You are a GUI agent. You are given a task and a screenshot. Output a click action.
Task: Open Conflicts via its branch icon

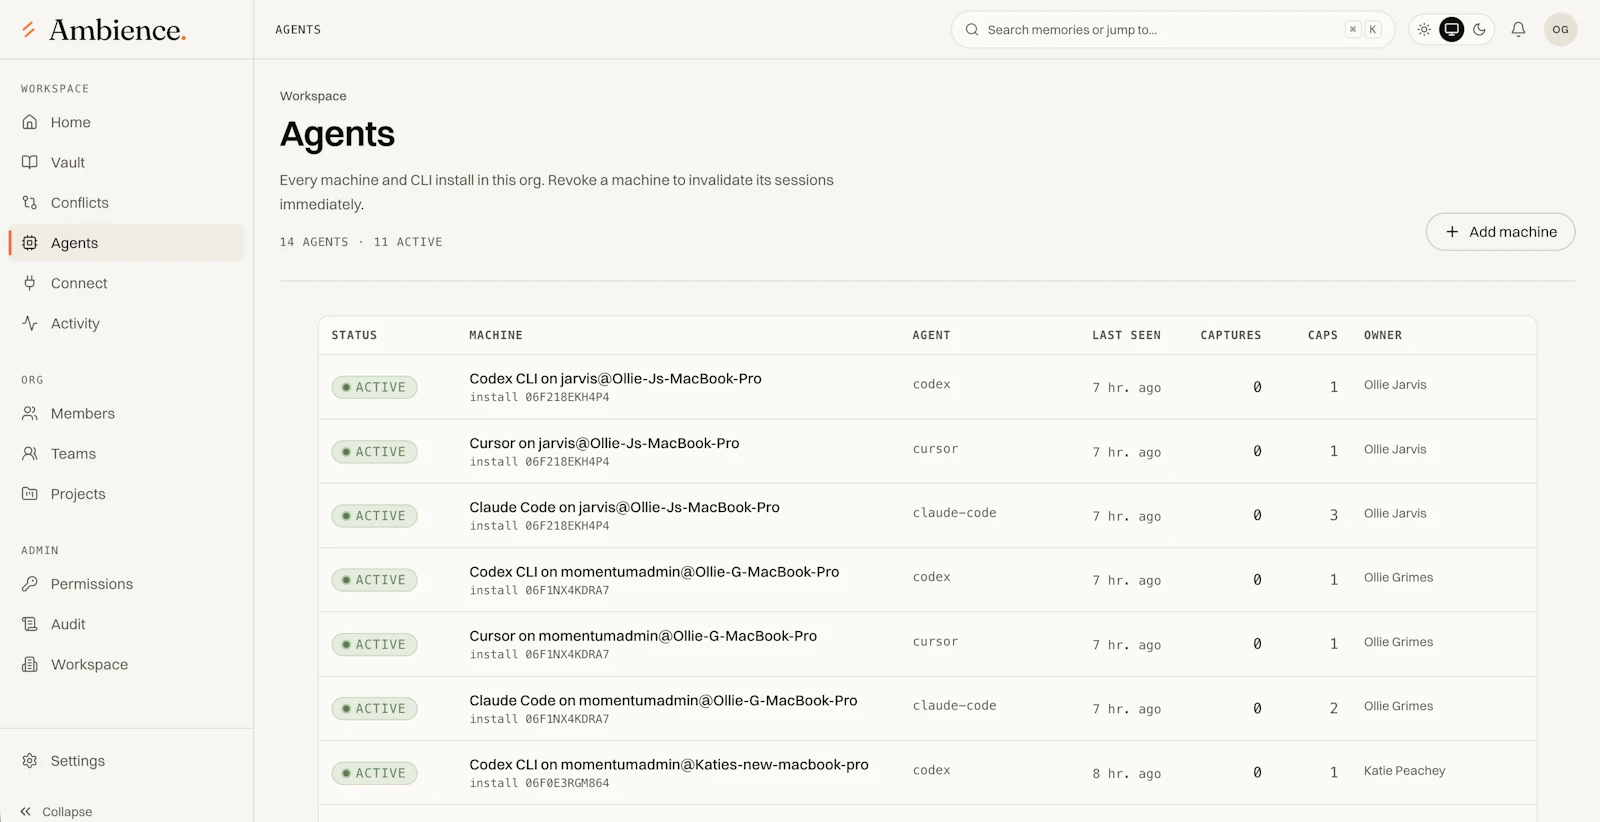click(x=30, y=202)
